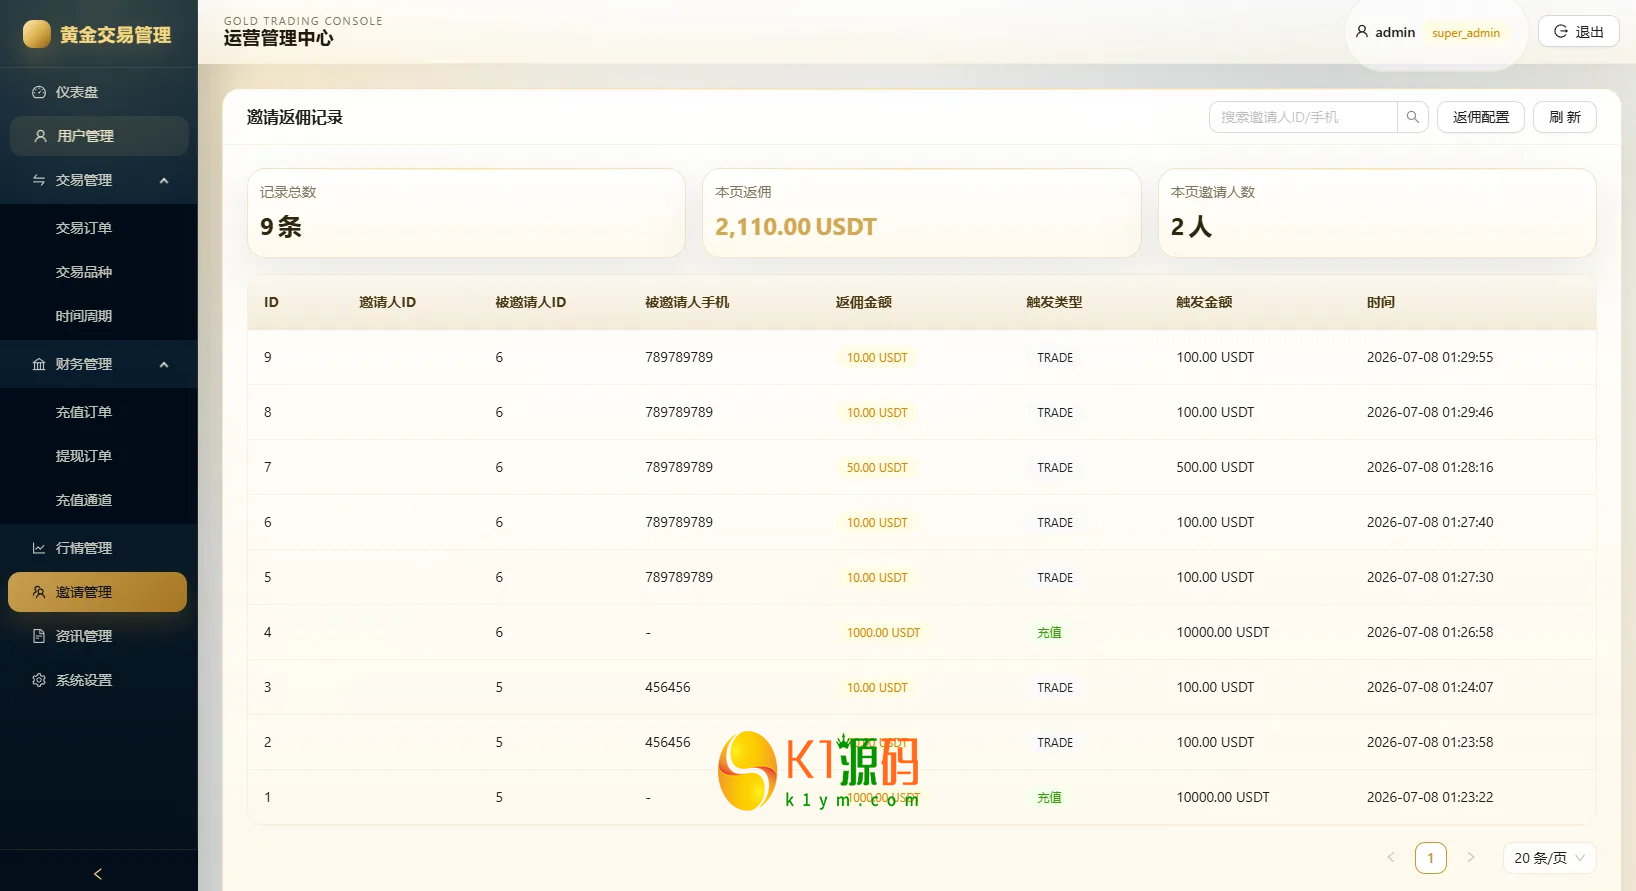This screenshot has width=1636, height=891.
Task: Click the 50.00 USDT rebate tag
Action: pyautogui.click(x=877, y=468)
